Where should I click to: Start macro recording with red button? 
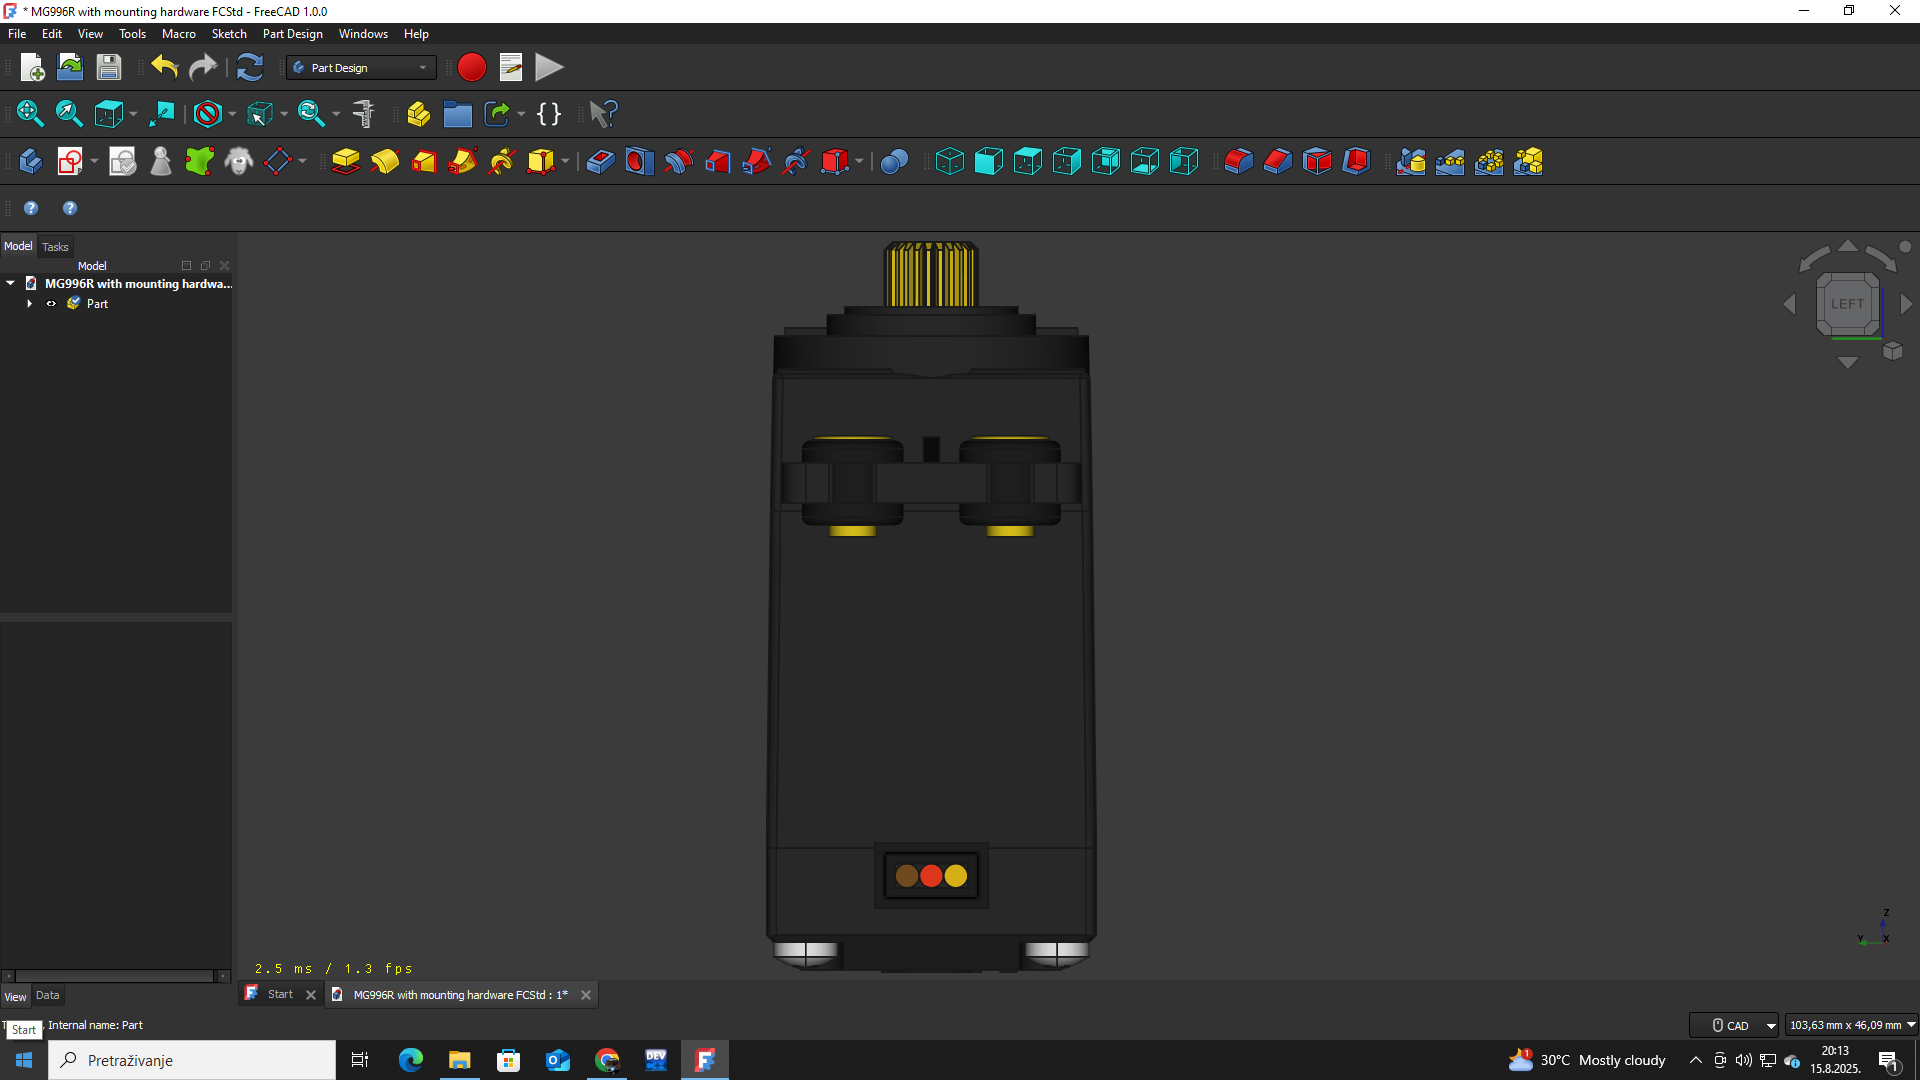[x=471, y=67]
